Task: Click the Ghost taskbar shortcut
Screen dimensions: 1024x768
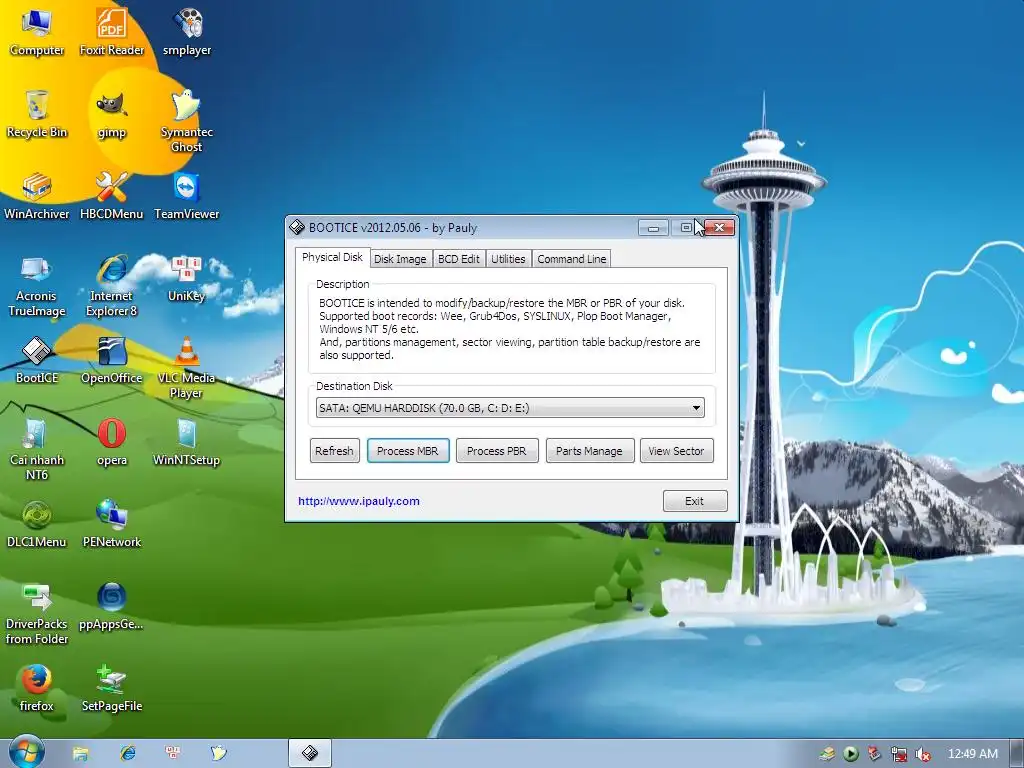Action: coord(219,754)
